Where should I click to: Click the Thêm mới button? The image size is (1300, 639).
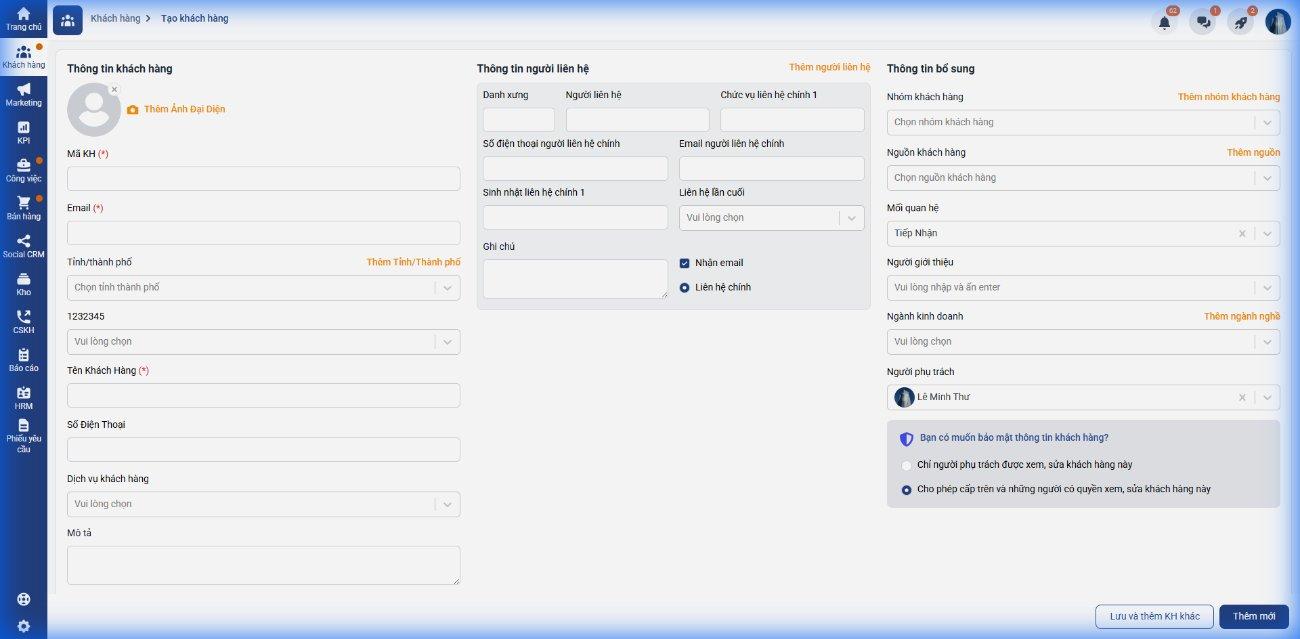tap(1253, 616)
